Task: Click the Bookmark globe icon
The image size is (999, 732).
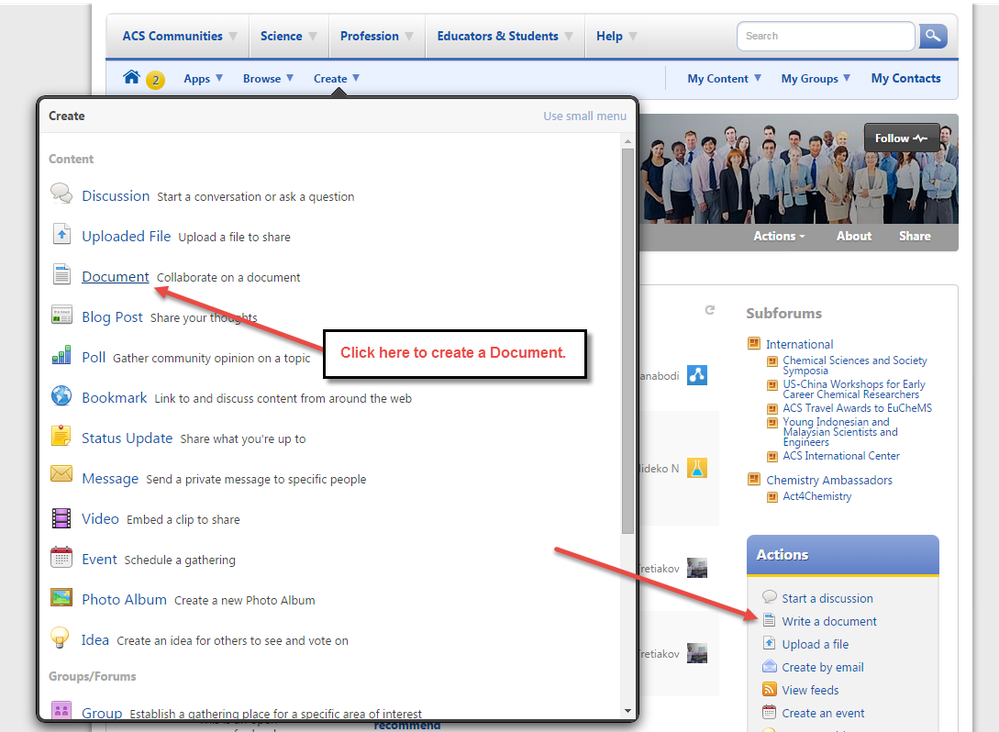Action: pyautogui.click(x=62, y=396)
